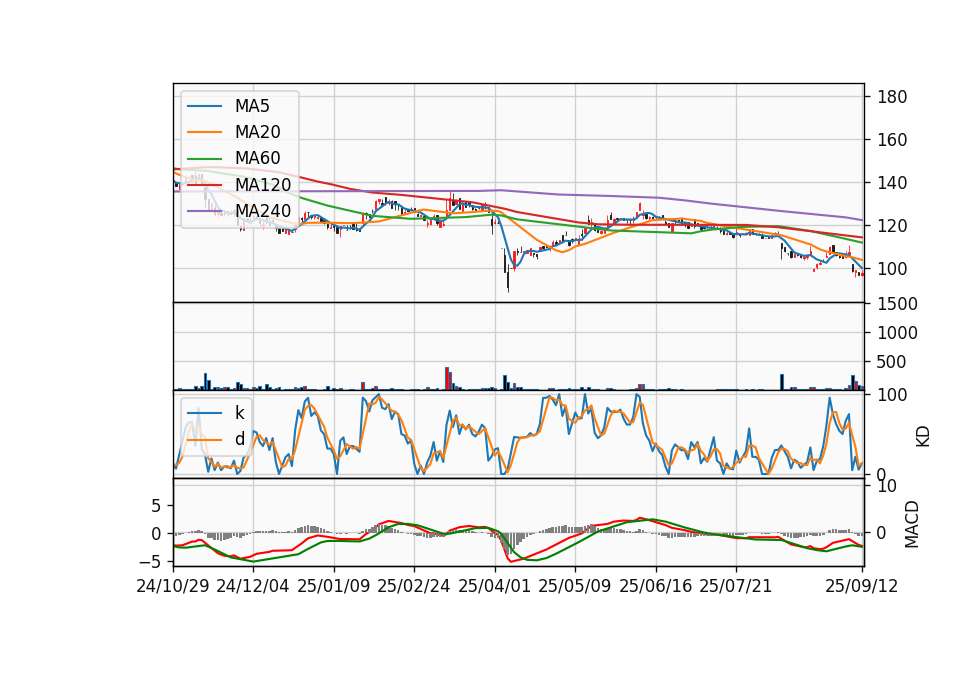Viewport: 960px width, 690px height.
Task: Click the 180 price axis tick label
Action: click(892, 97)
